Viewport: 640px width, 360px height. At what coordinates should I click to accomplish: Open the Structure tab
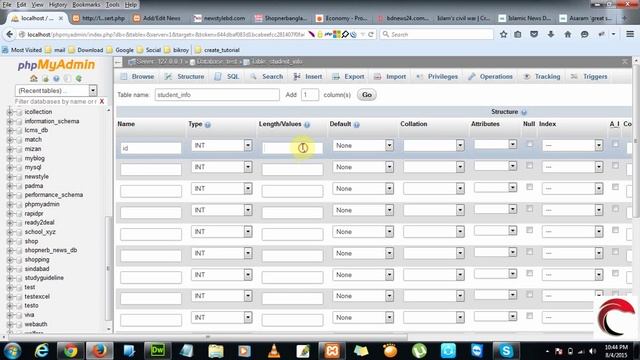(184, 77)
